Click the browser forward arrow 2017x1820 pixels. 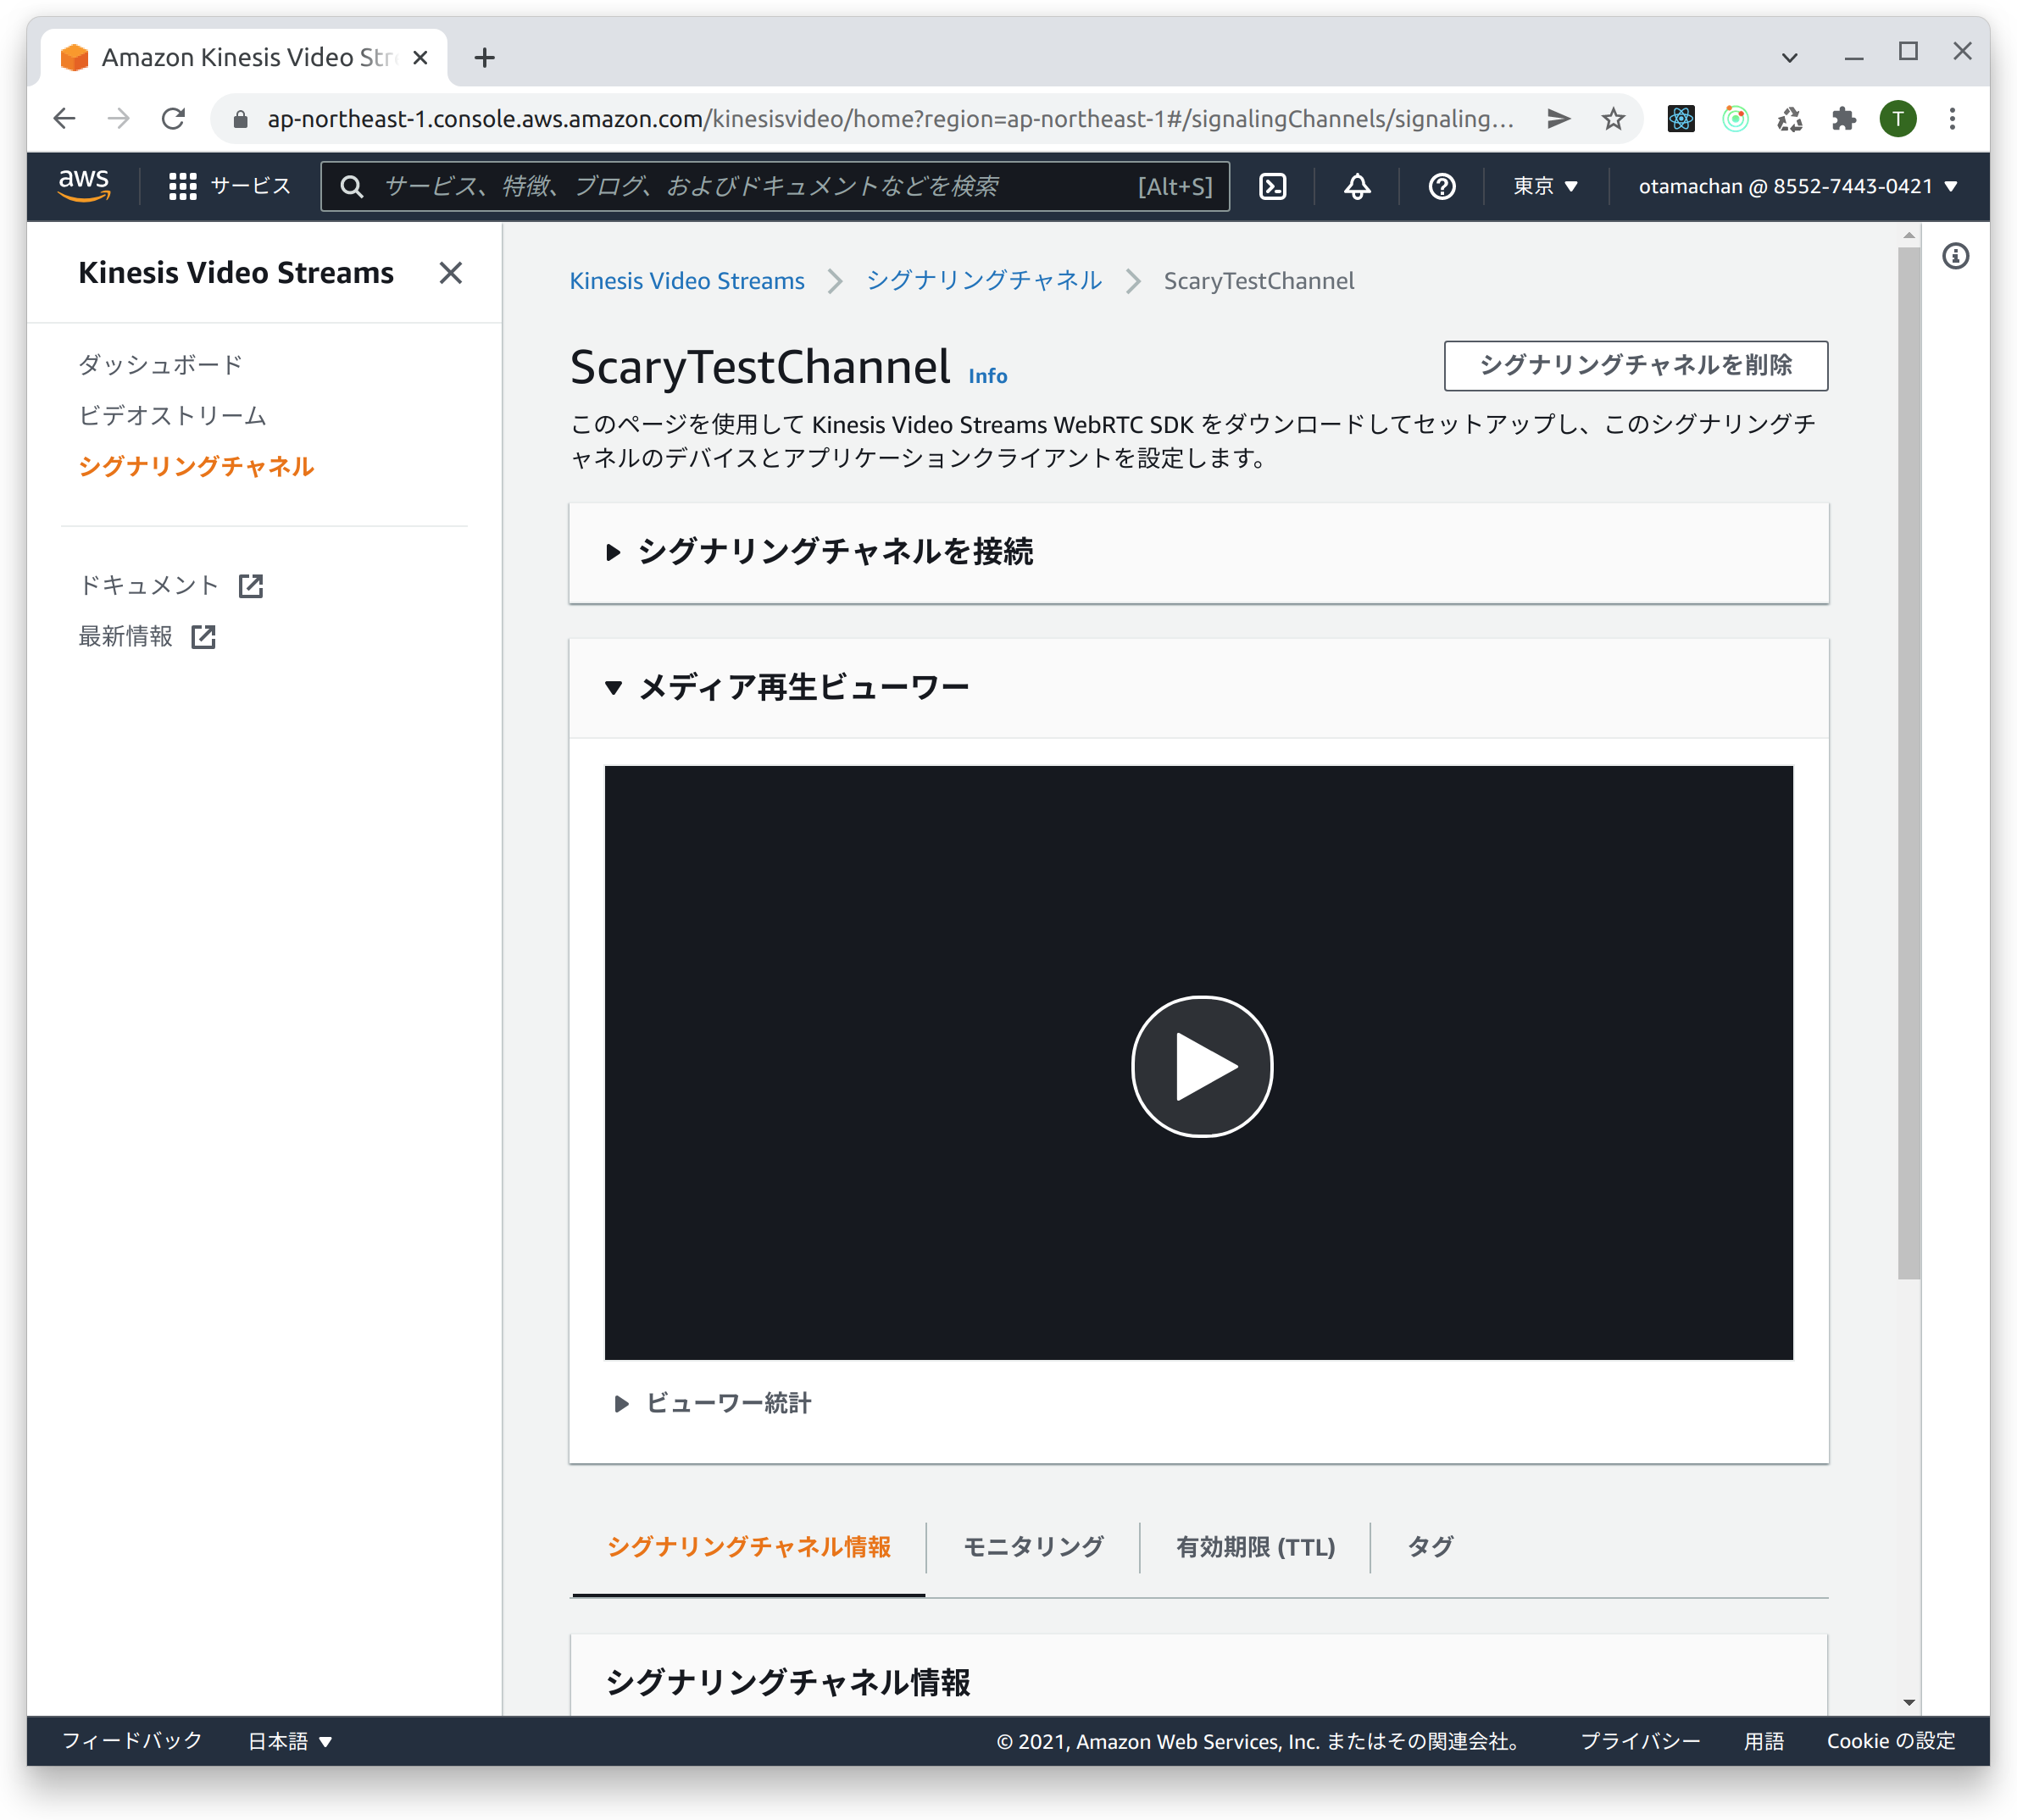[119, 119]
